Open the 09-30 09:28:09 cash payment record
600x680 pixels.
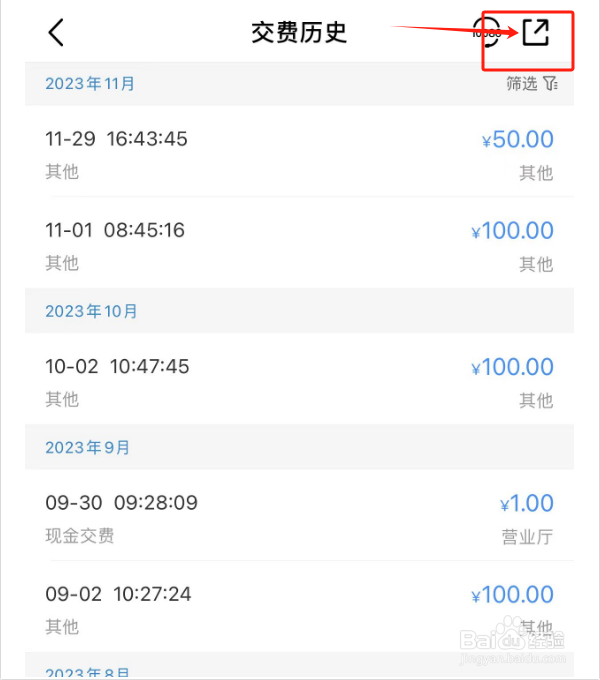(299, 515)
